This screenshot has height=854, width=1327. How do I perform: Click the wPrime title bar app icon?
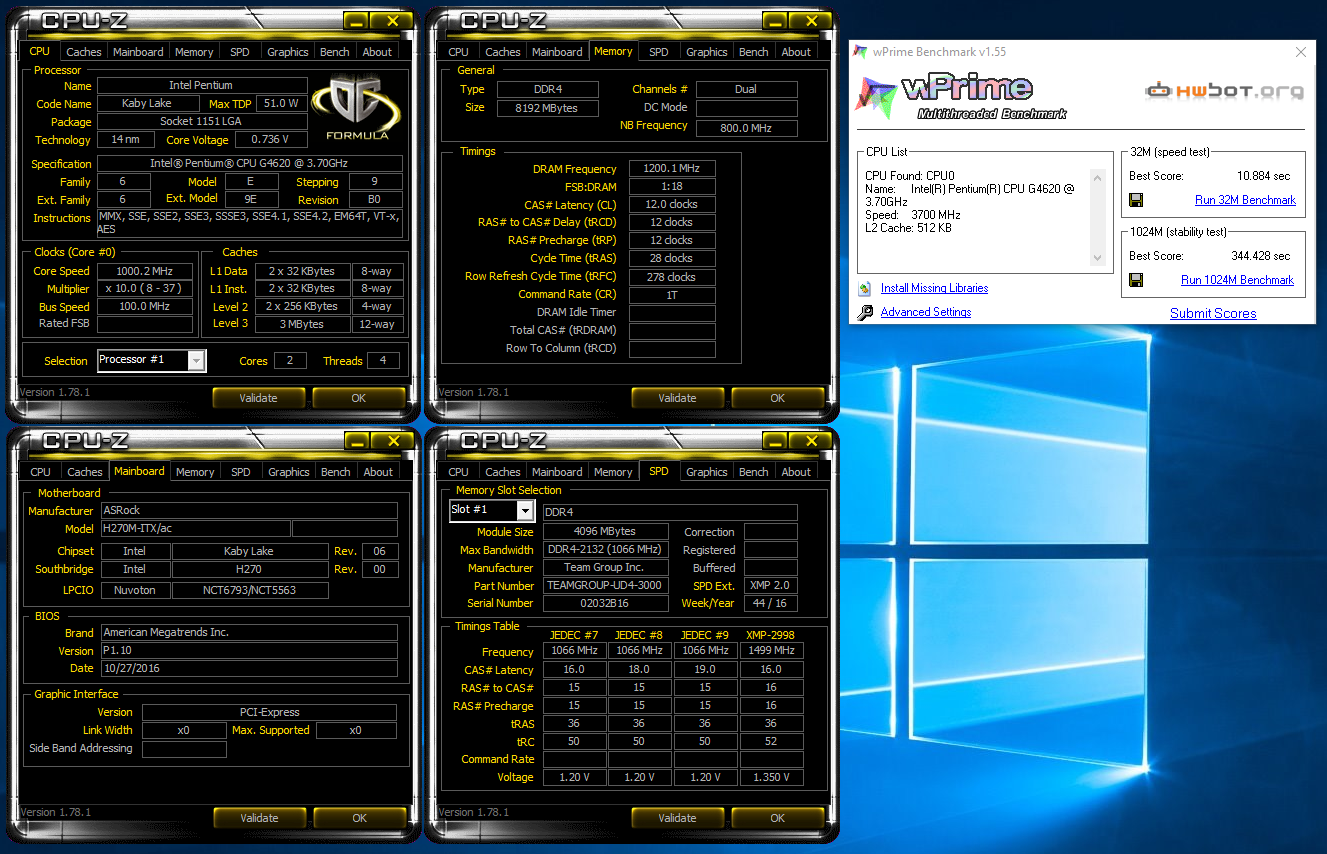tap(860, 52)
